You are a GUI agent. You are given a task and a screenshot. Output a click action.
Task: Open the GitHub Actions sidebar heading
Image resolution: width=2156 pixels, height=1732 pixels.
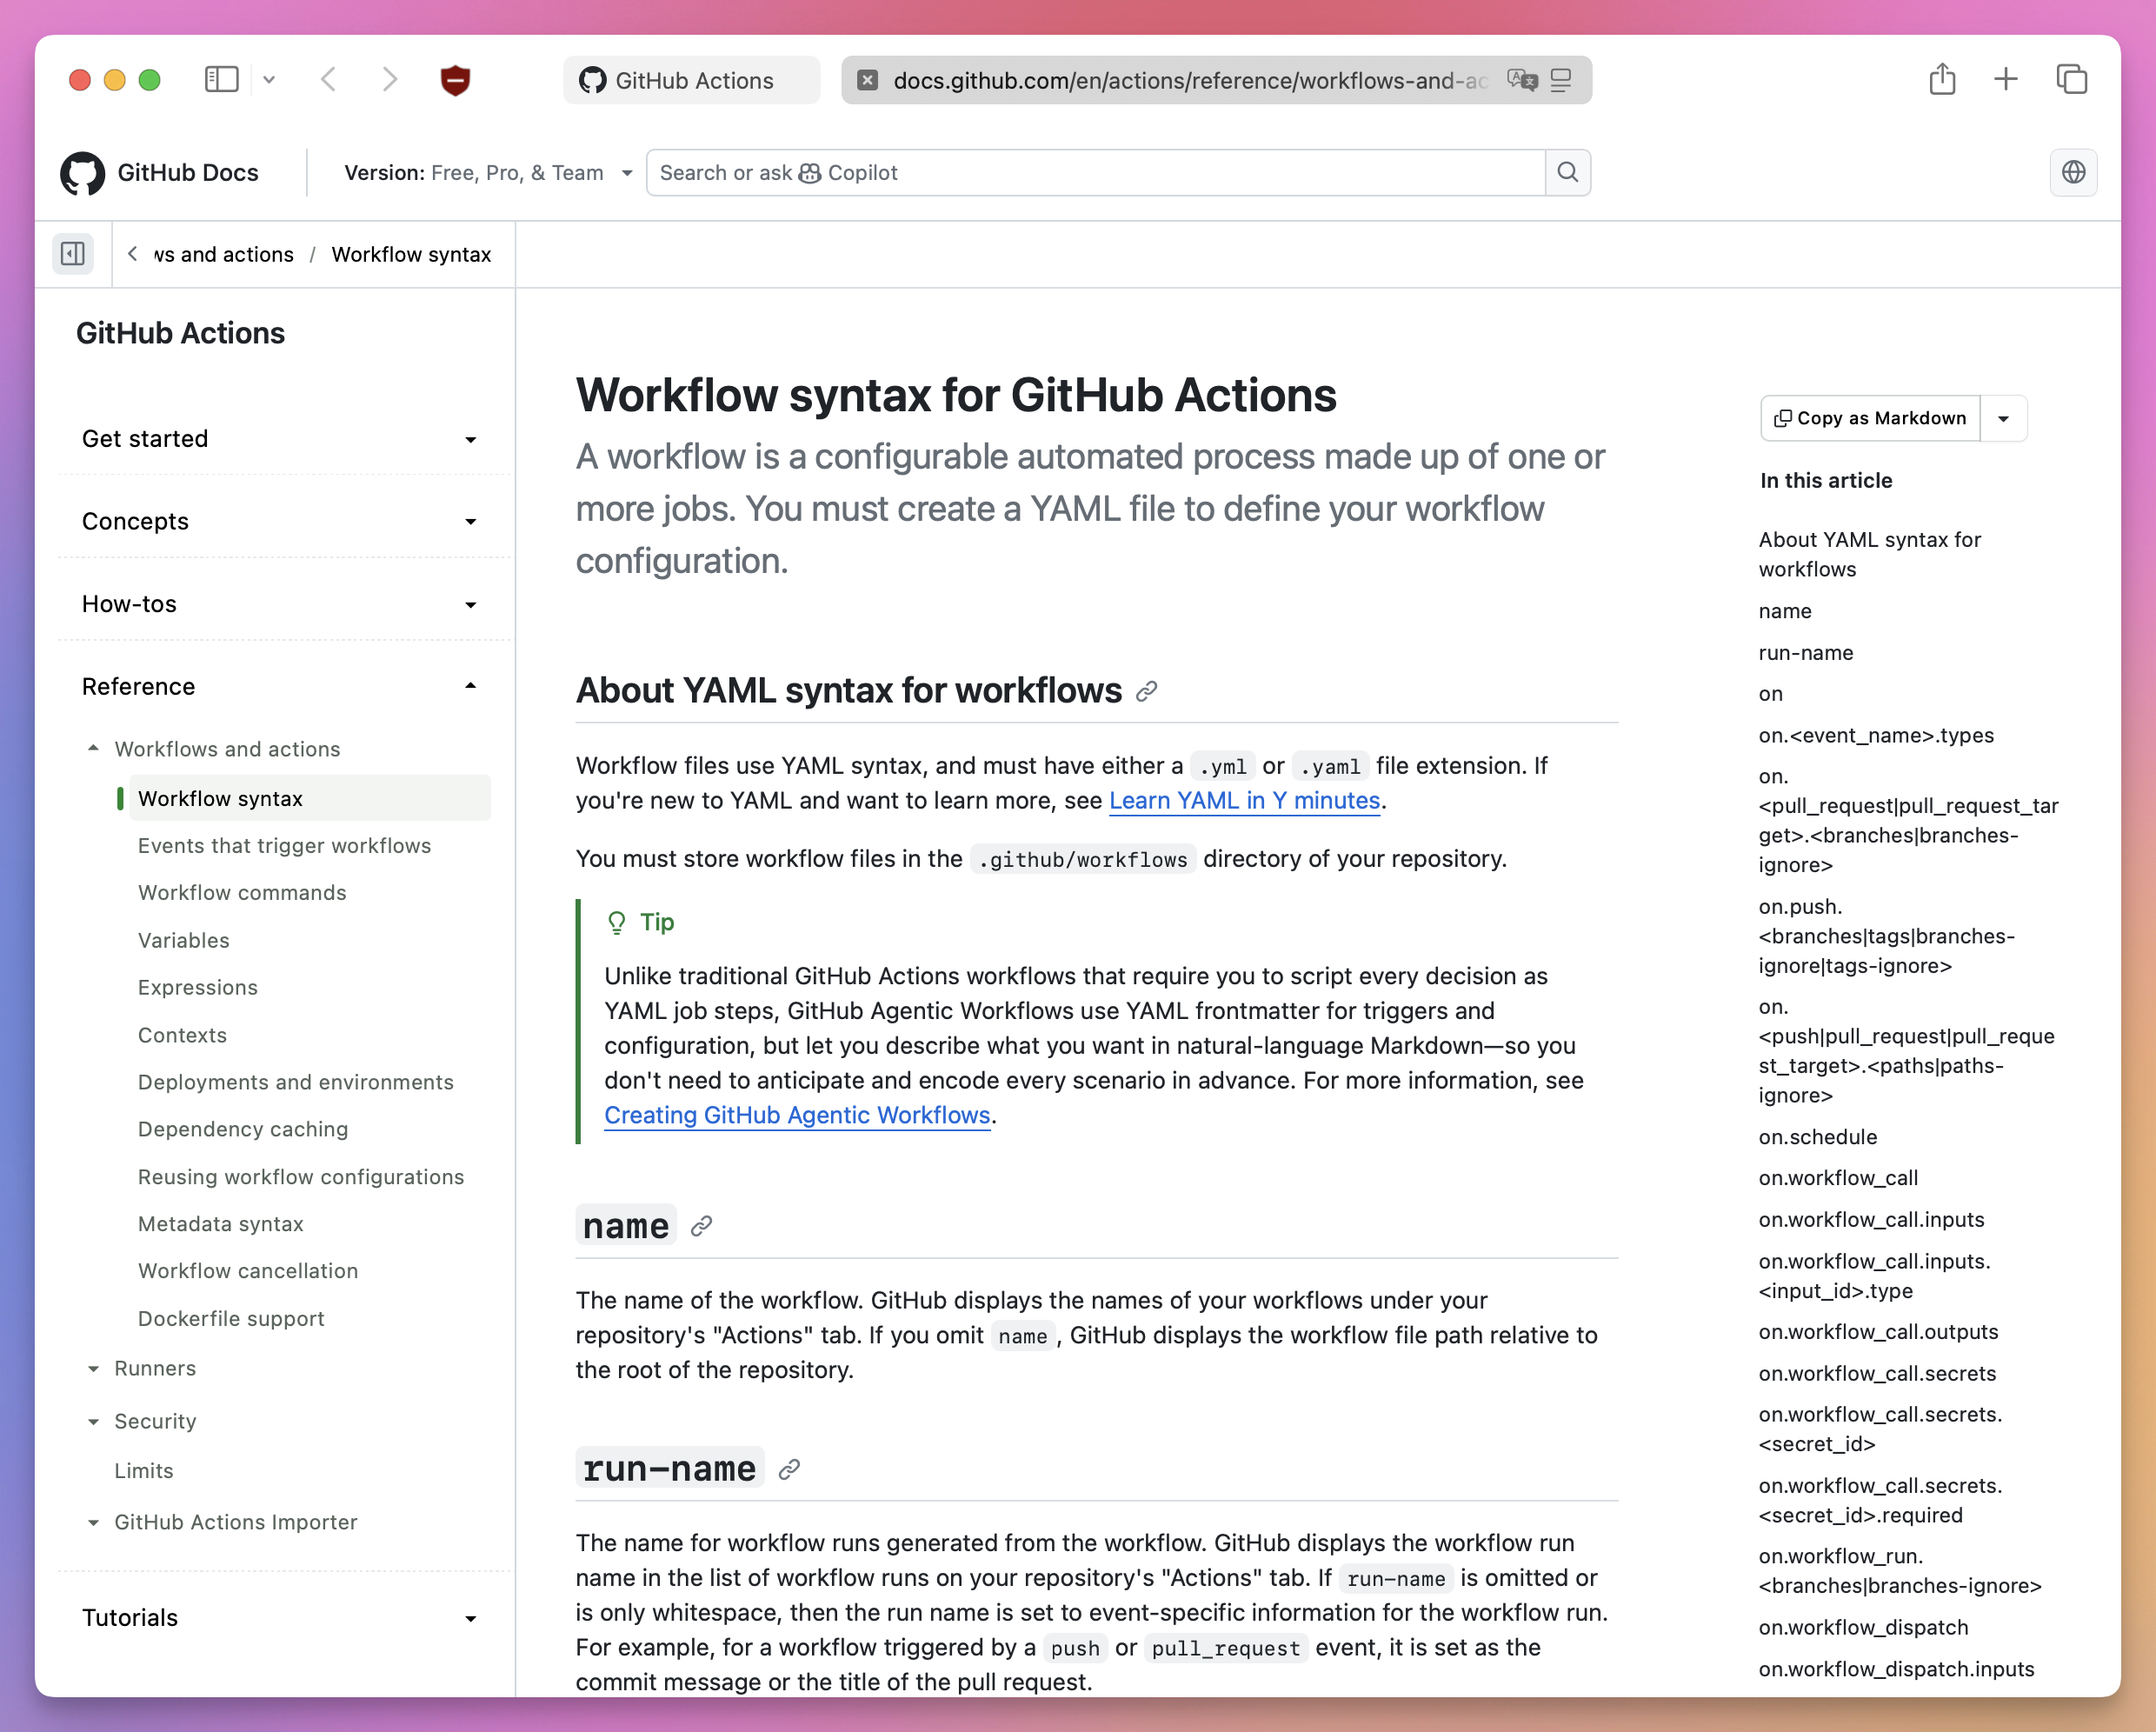click(180, 333)
